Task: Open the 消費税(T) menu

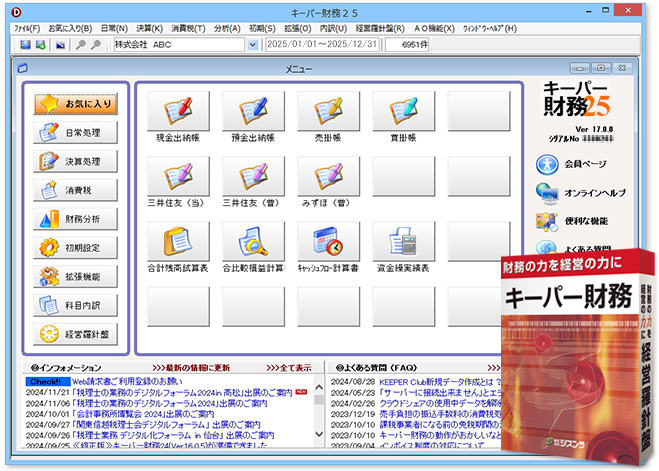Action: [188, 29]
